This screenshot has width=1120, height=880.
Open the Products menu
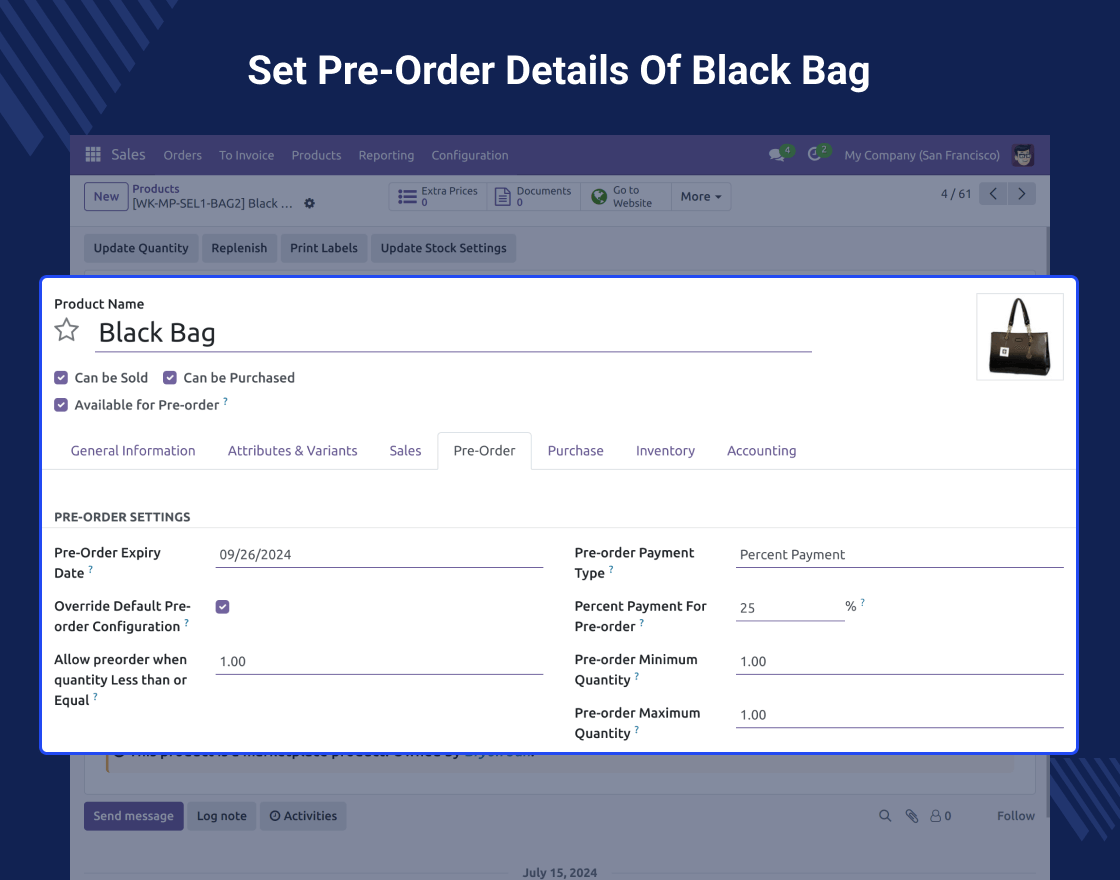[316, 155]
